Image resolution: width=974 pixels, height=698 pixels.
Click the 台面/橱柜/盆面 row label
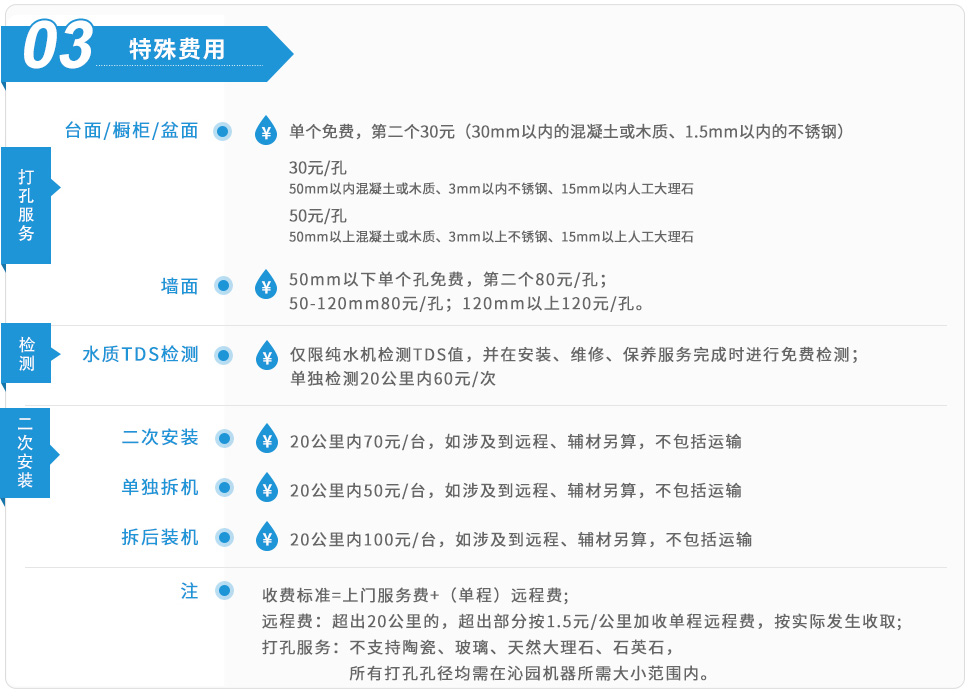coord(132,131)
